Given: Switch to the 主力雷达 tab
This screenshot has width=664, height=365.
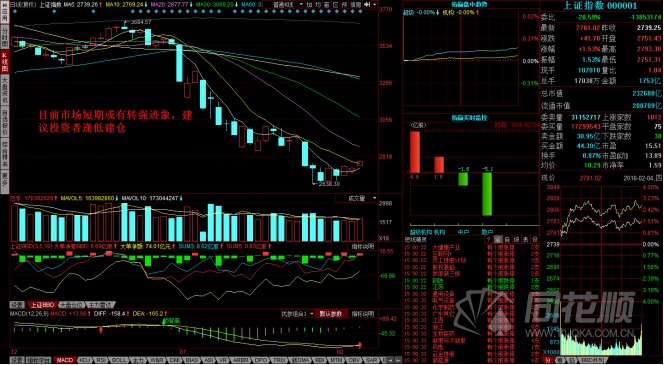Looking at the screenshot, I should tap(100, 304).
